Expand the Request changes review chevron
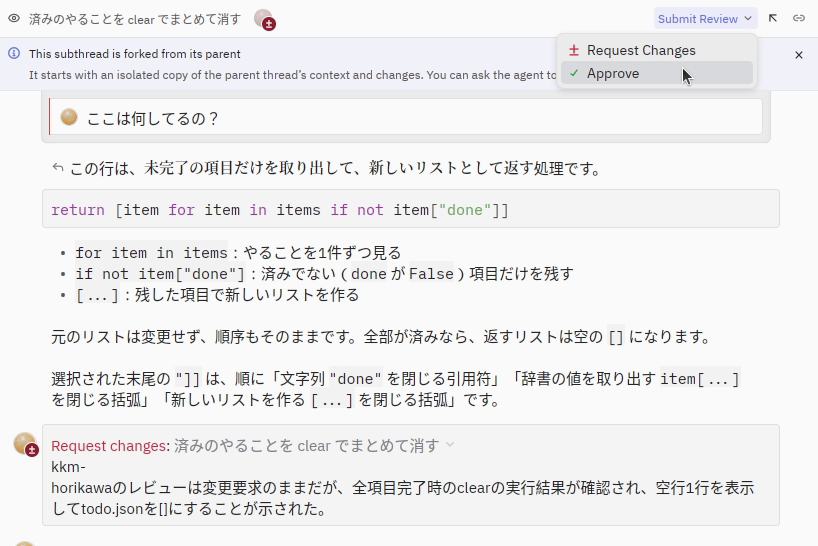This screenshot has width=818, height=546. 450,445
